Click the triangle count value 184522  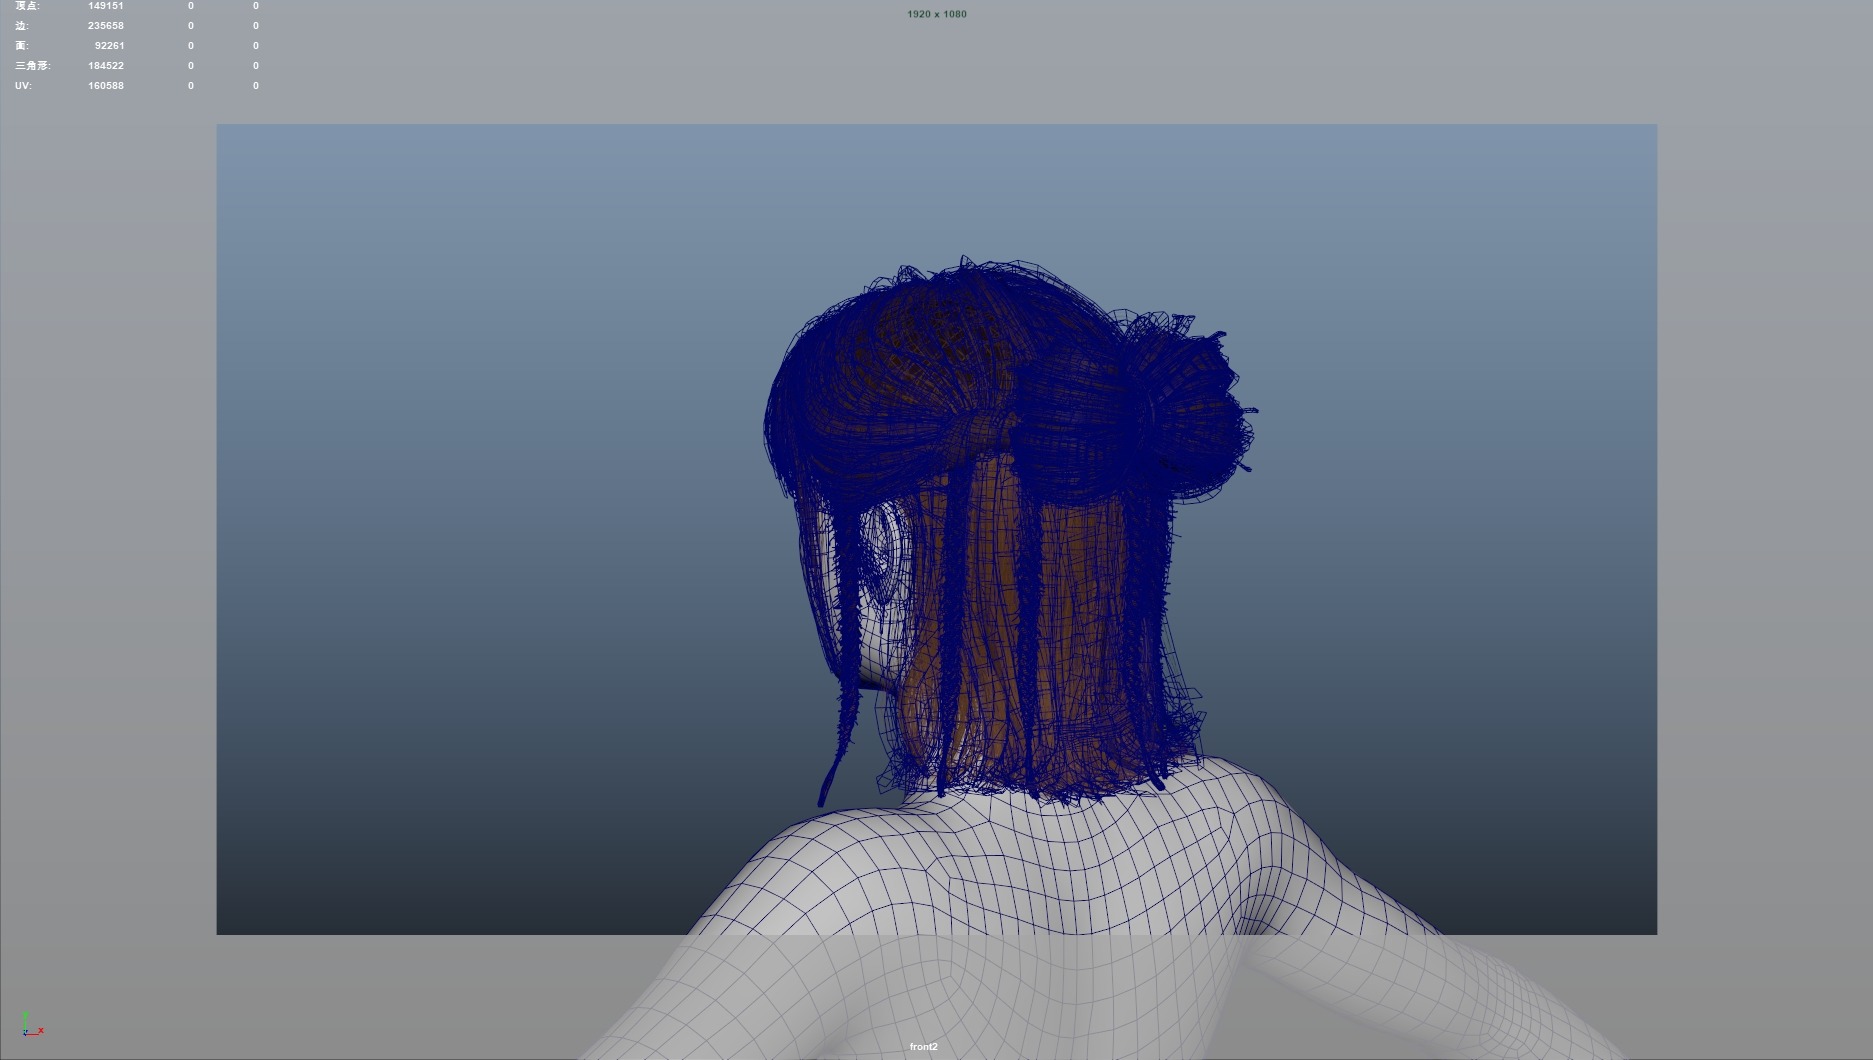[x=106, y=66]
